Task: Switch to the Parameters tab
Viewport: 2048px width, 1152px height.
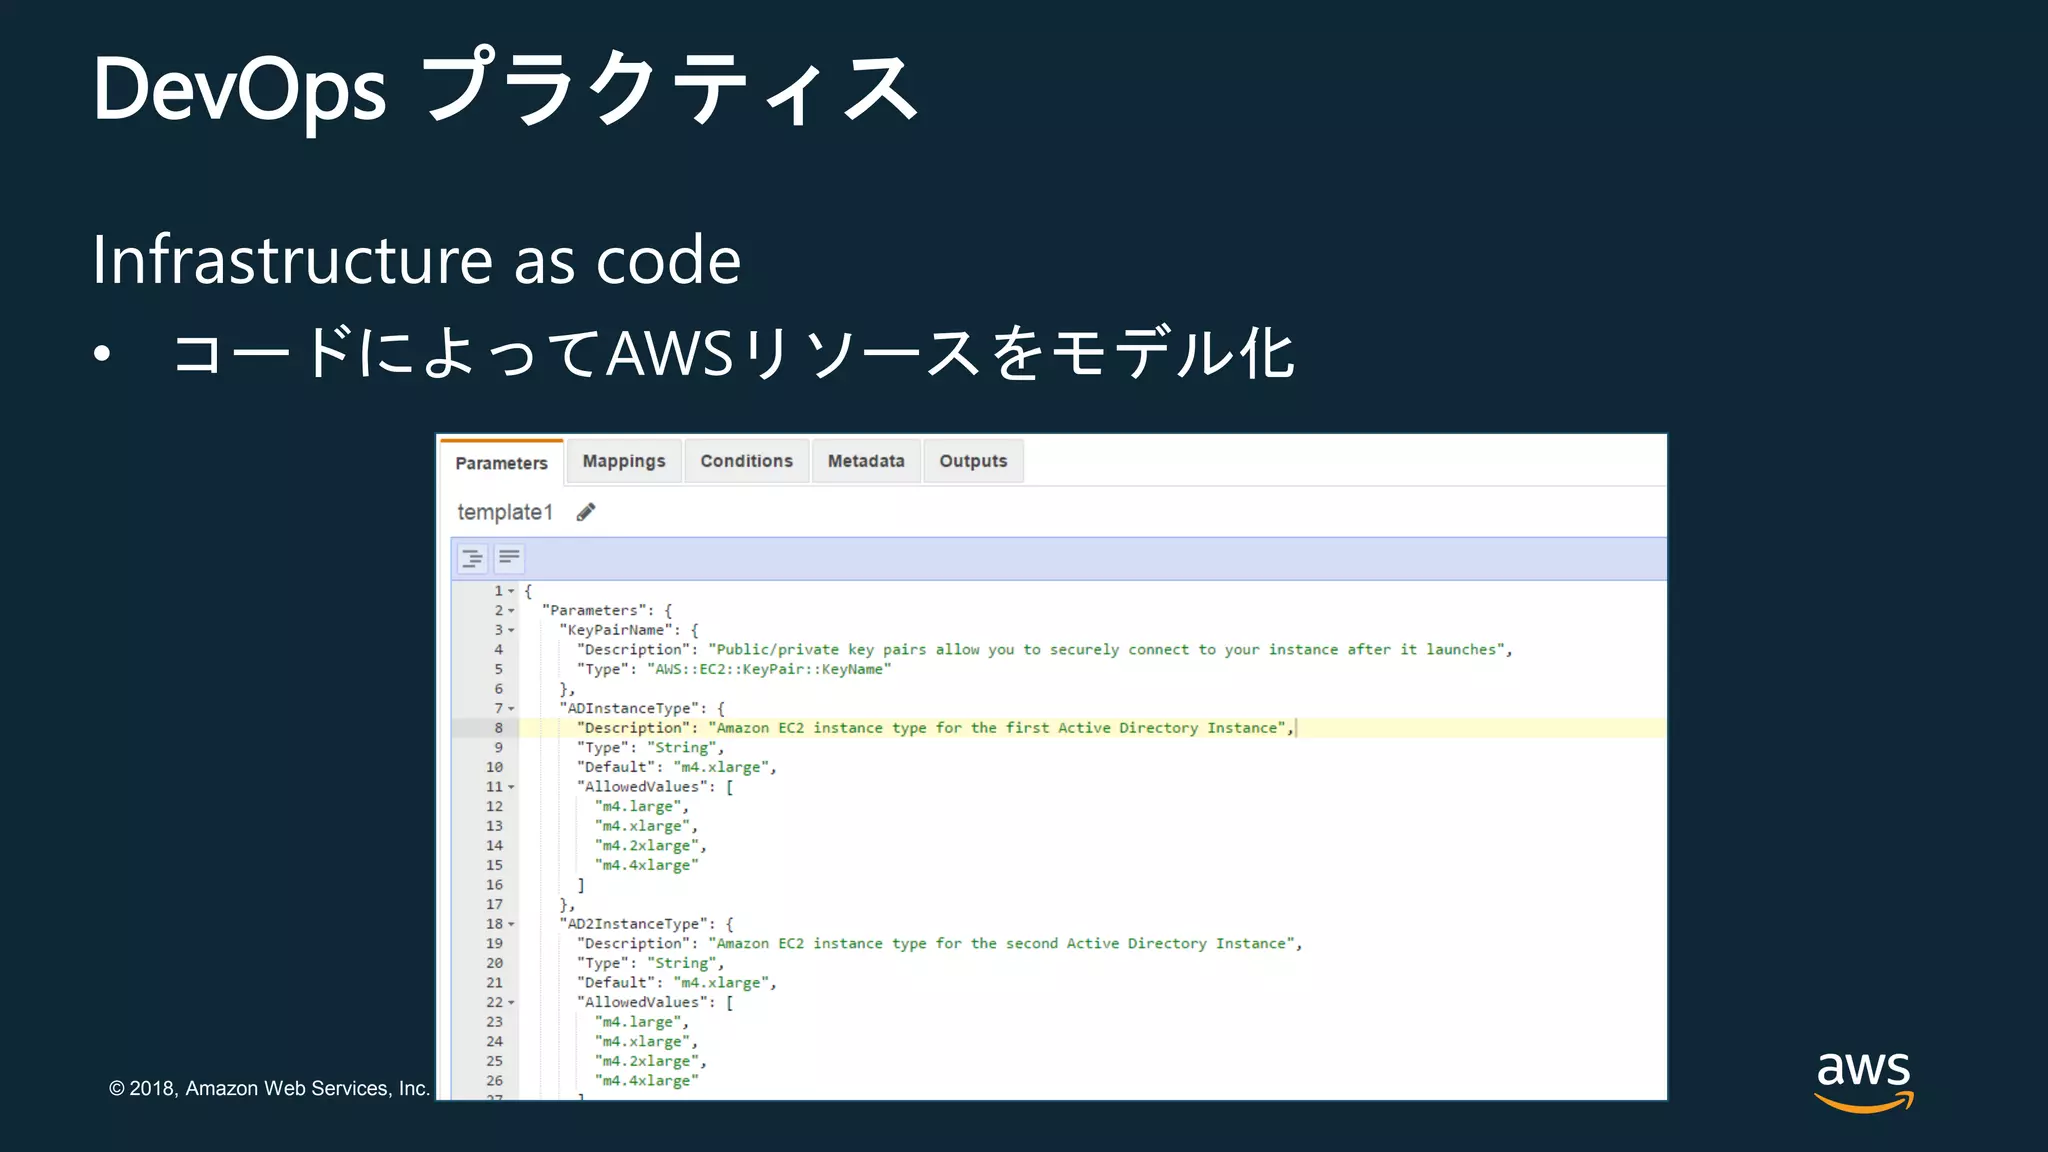Action: tap(501, 462)
